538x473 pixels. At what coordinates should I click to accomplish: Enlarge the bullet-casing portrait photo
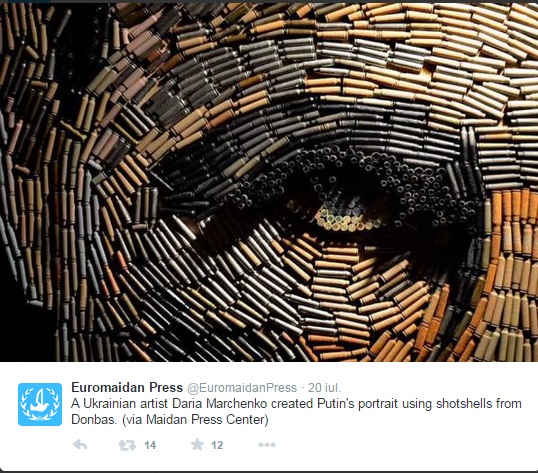269,182
